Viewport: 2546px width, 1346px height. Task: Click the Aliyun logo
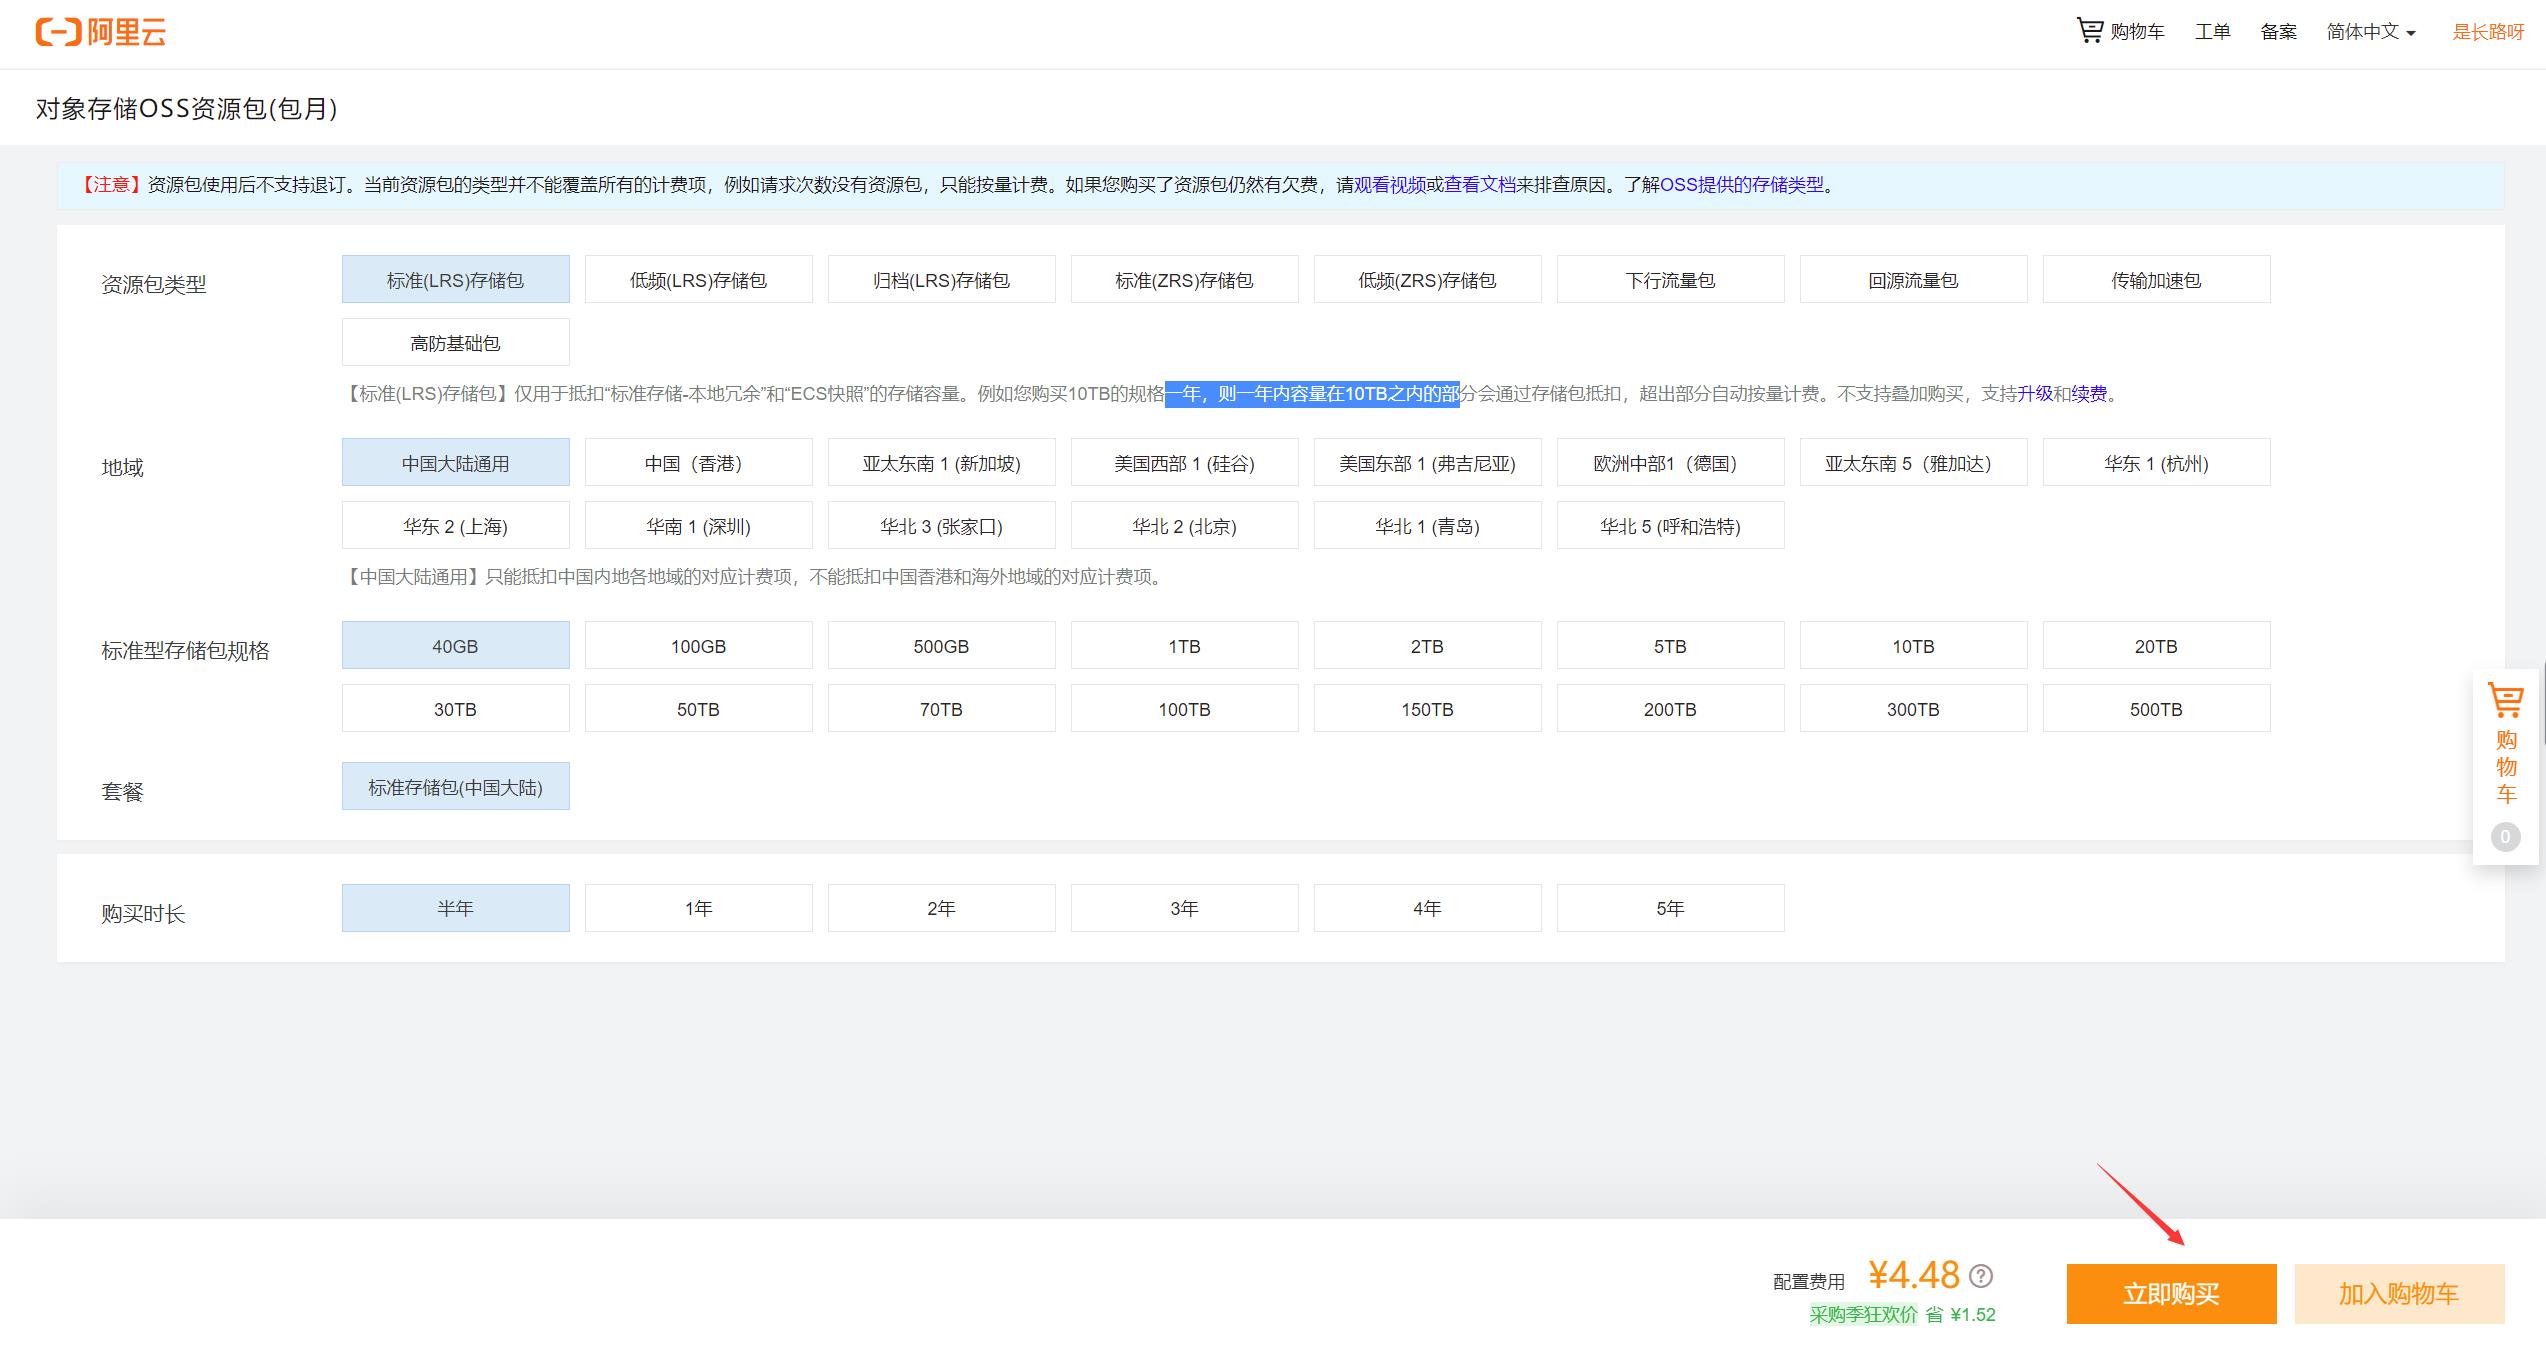pos(100,32)
